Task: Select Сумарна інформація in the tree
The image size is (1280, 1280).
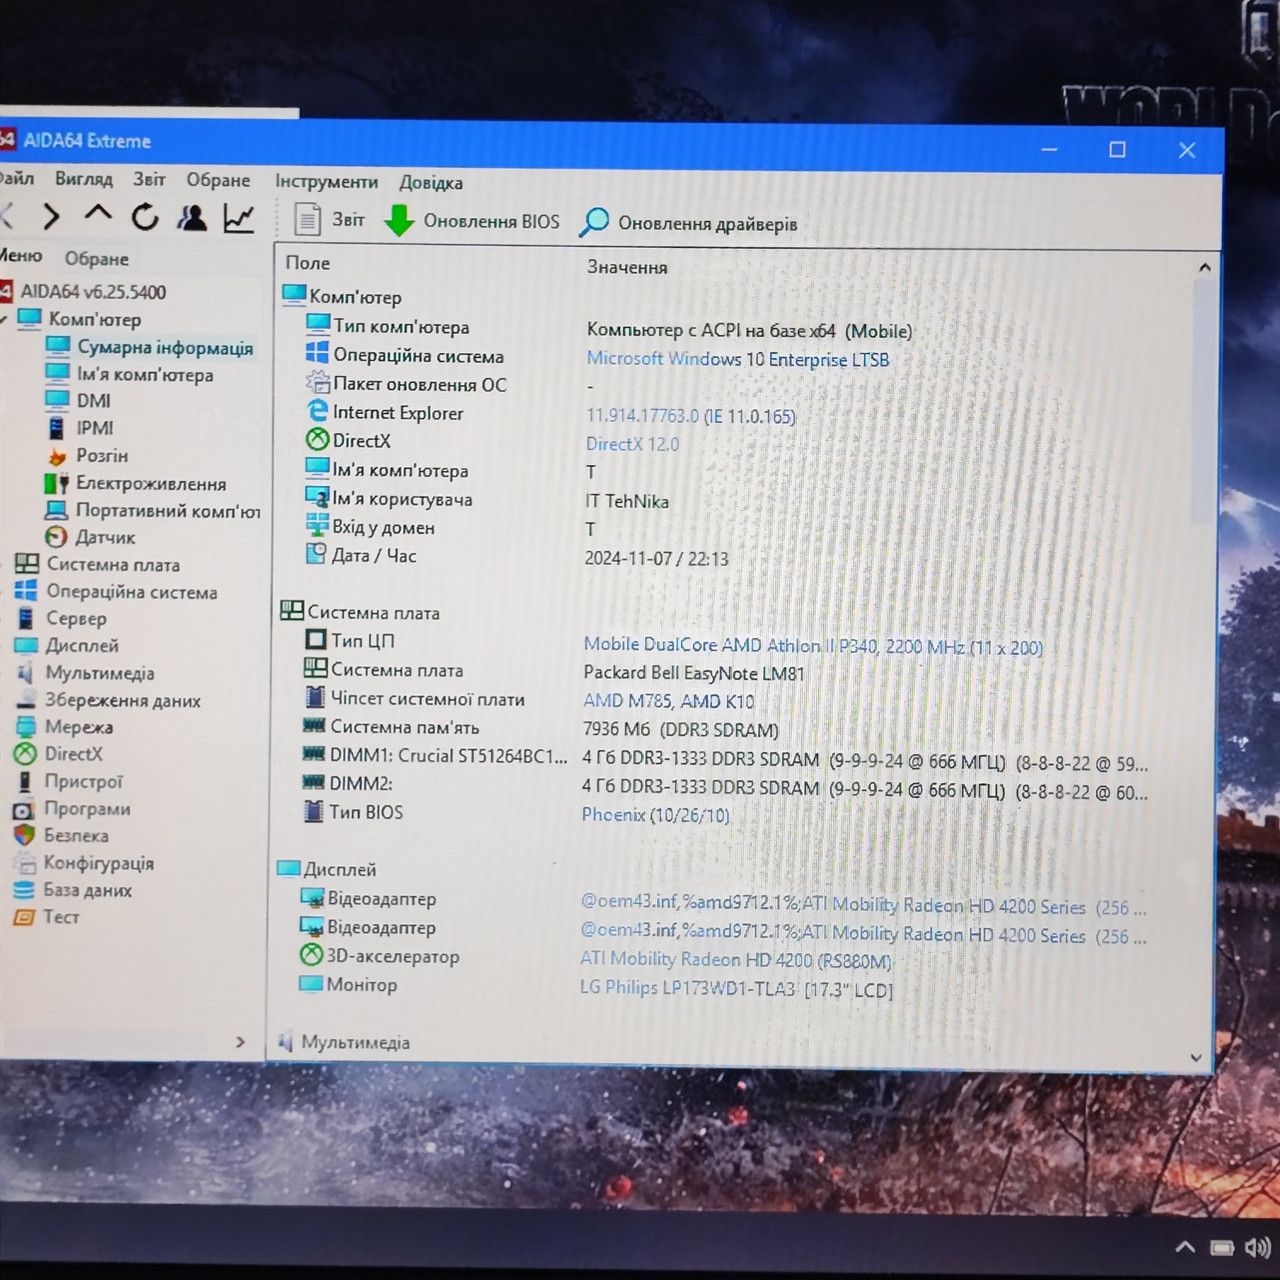Action: tap(165, 347)
